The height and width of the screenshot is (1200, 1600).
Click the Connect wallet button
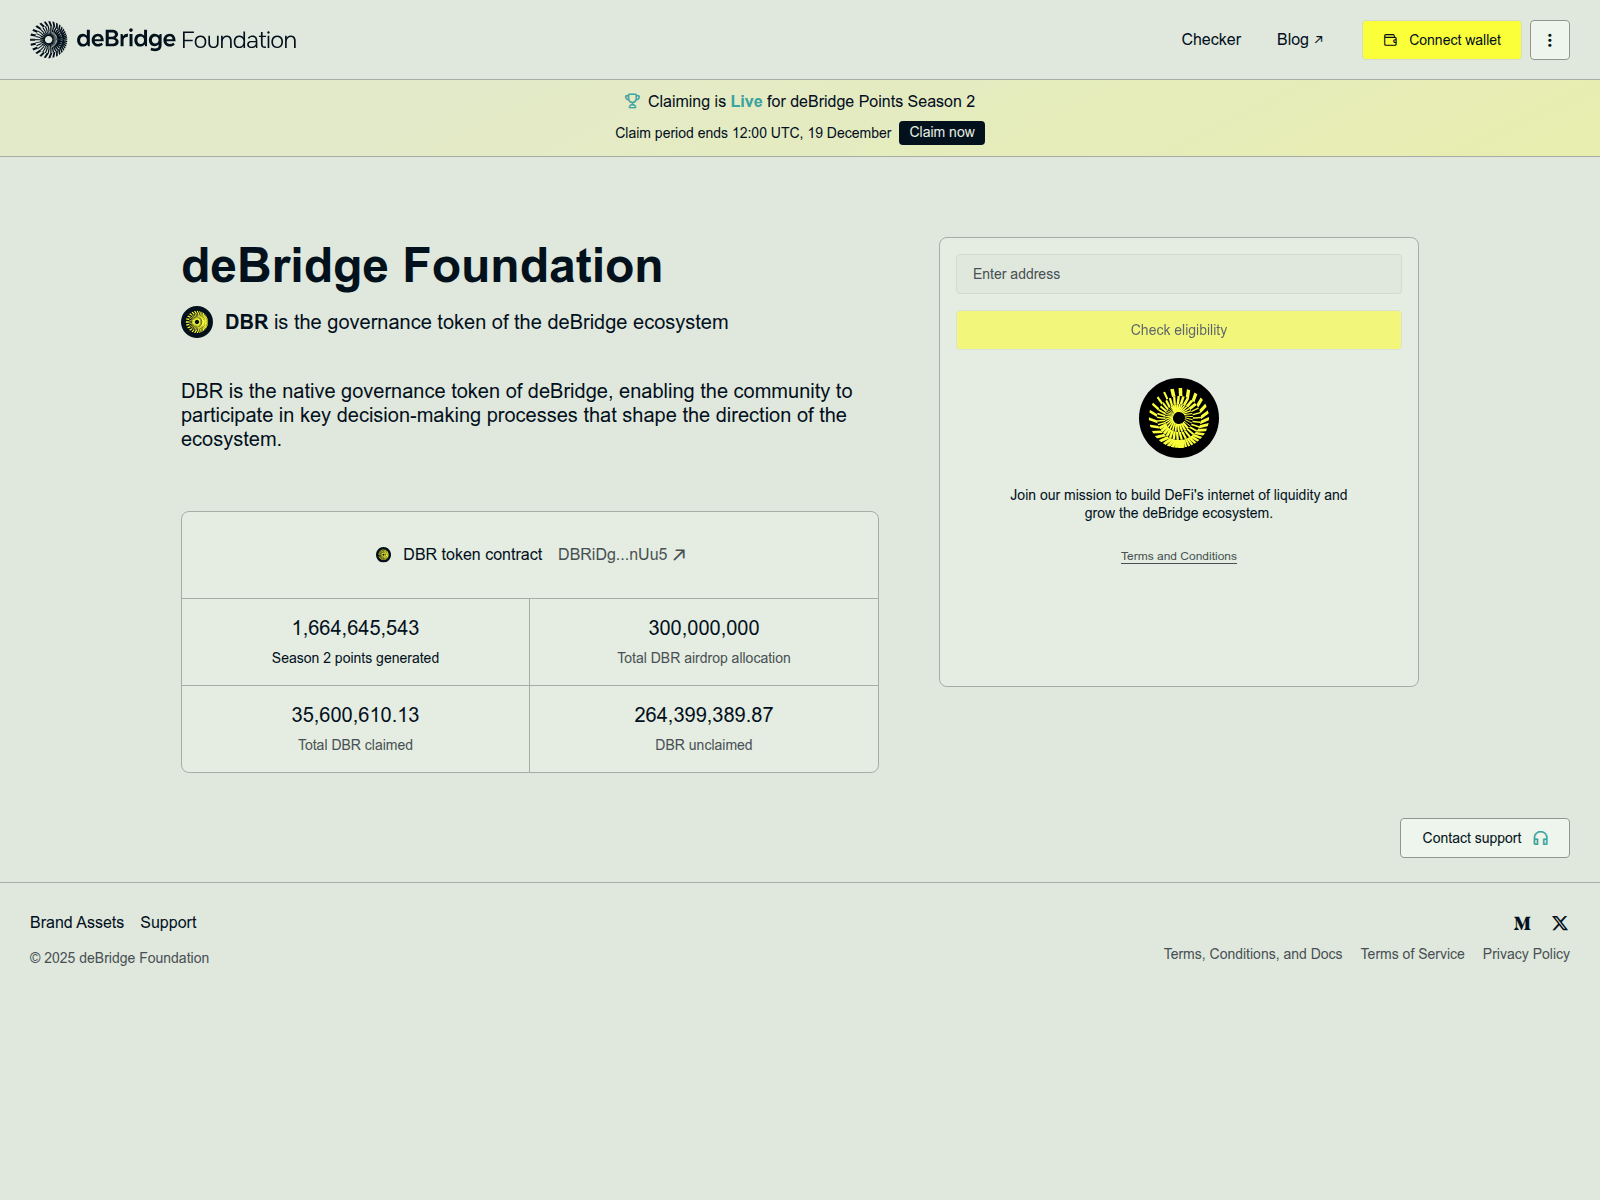tap(1441, 40)
